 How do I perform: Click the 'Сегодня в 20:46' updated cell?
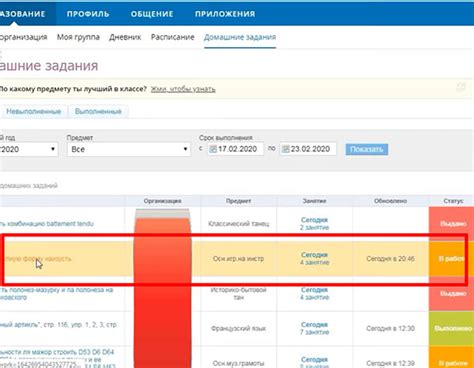(x=390, y=259)
